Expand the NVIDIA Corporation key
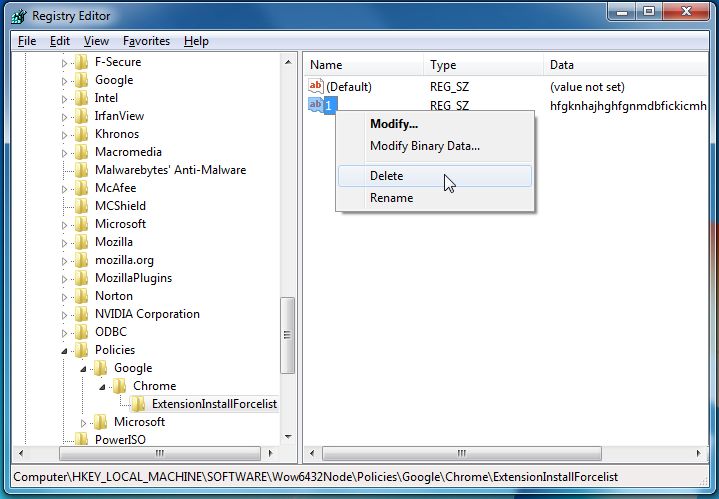The height and width of the screenshot is (499, 719). tap(64, 315)
